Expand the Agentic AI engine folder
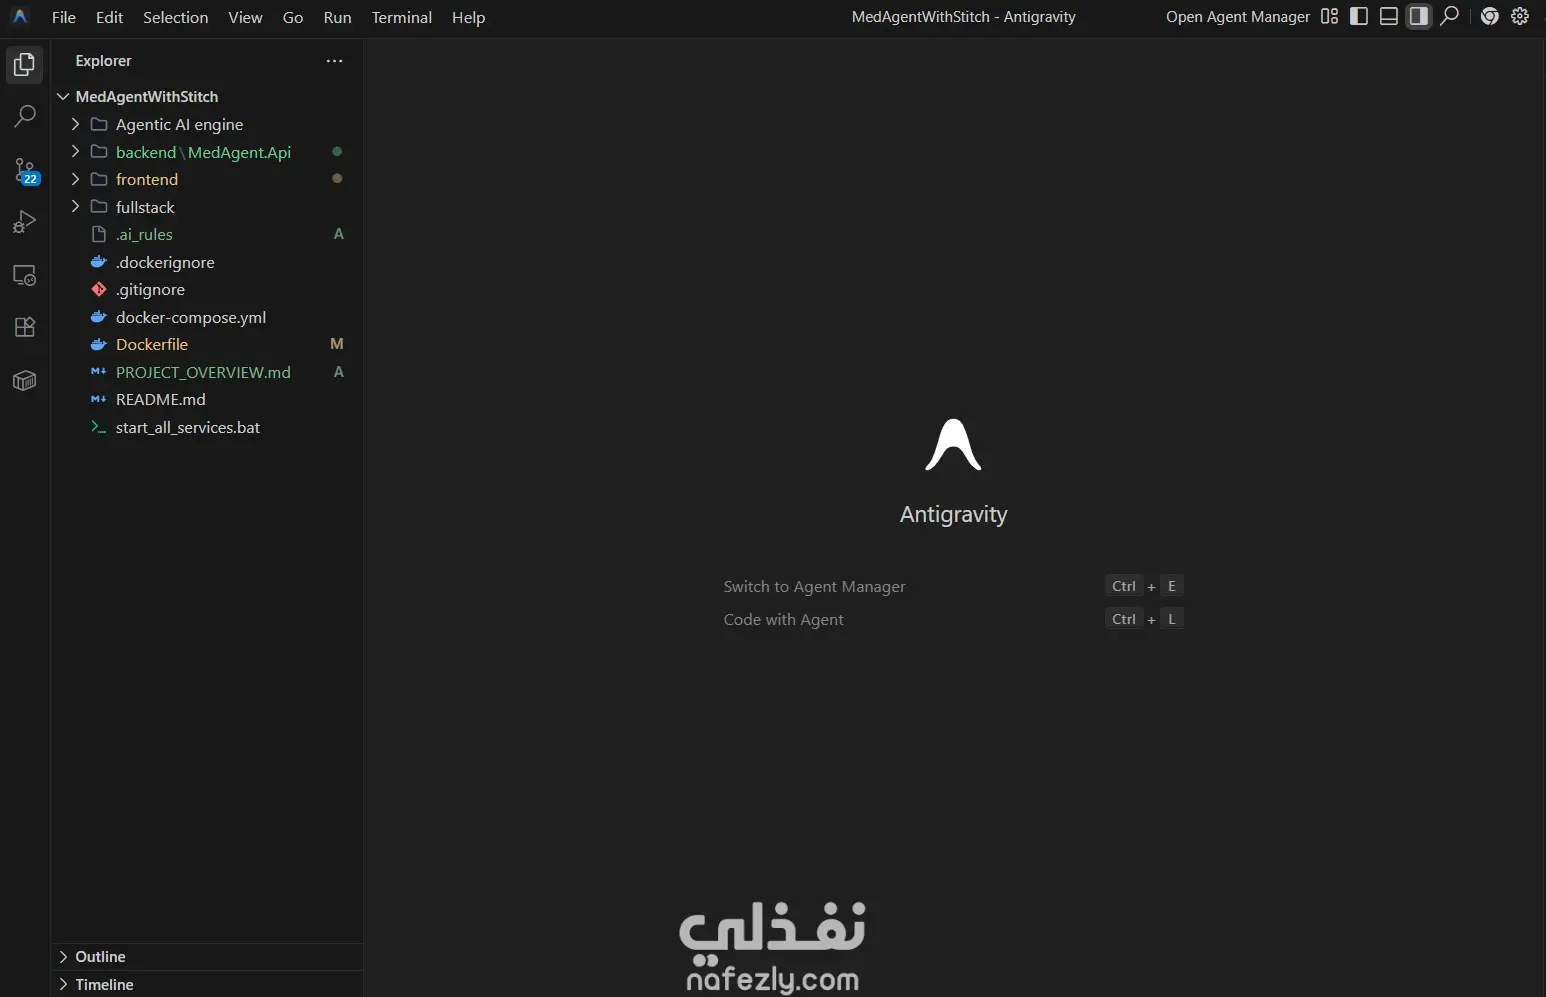The image size is (1546, 997). 75,124
